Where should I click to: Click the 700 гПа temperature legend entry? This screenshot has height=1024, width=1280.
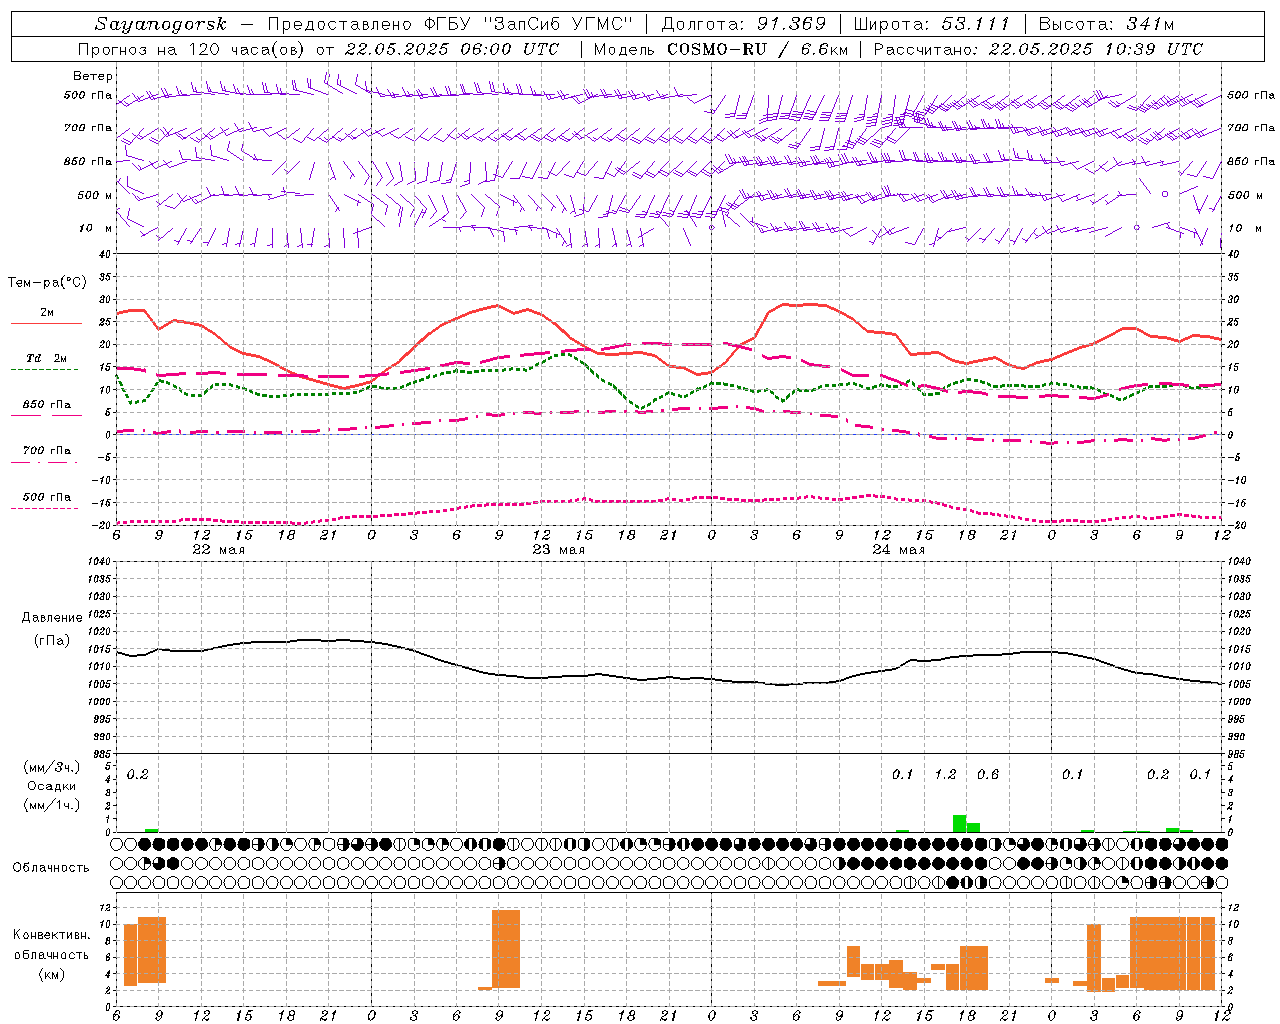(x=47, y=451)
